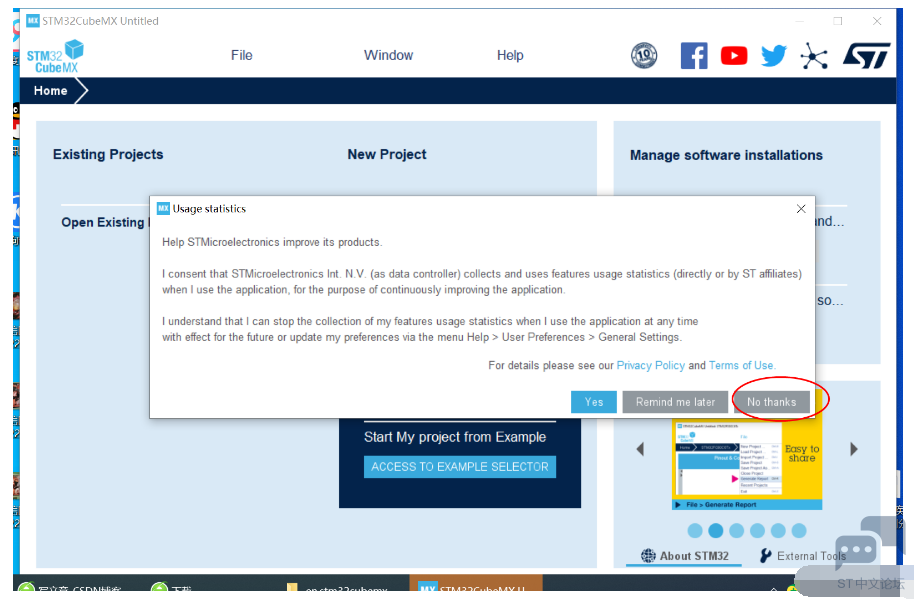
Task: Click the Existing Projects heading
Action: (108, 154)
